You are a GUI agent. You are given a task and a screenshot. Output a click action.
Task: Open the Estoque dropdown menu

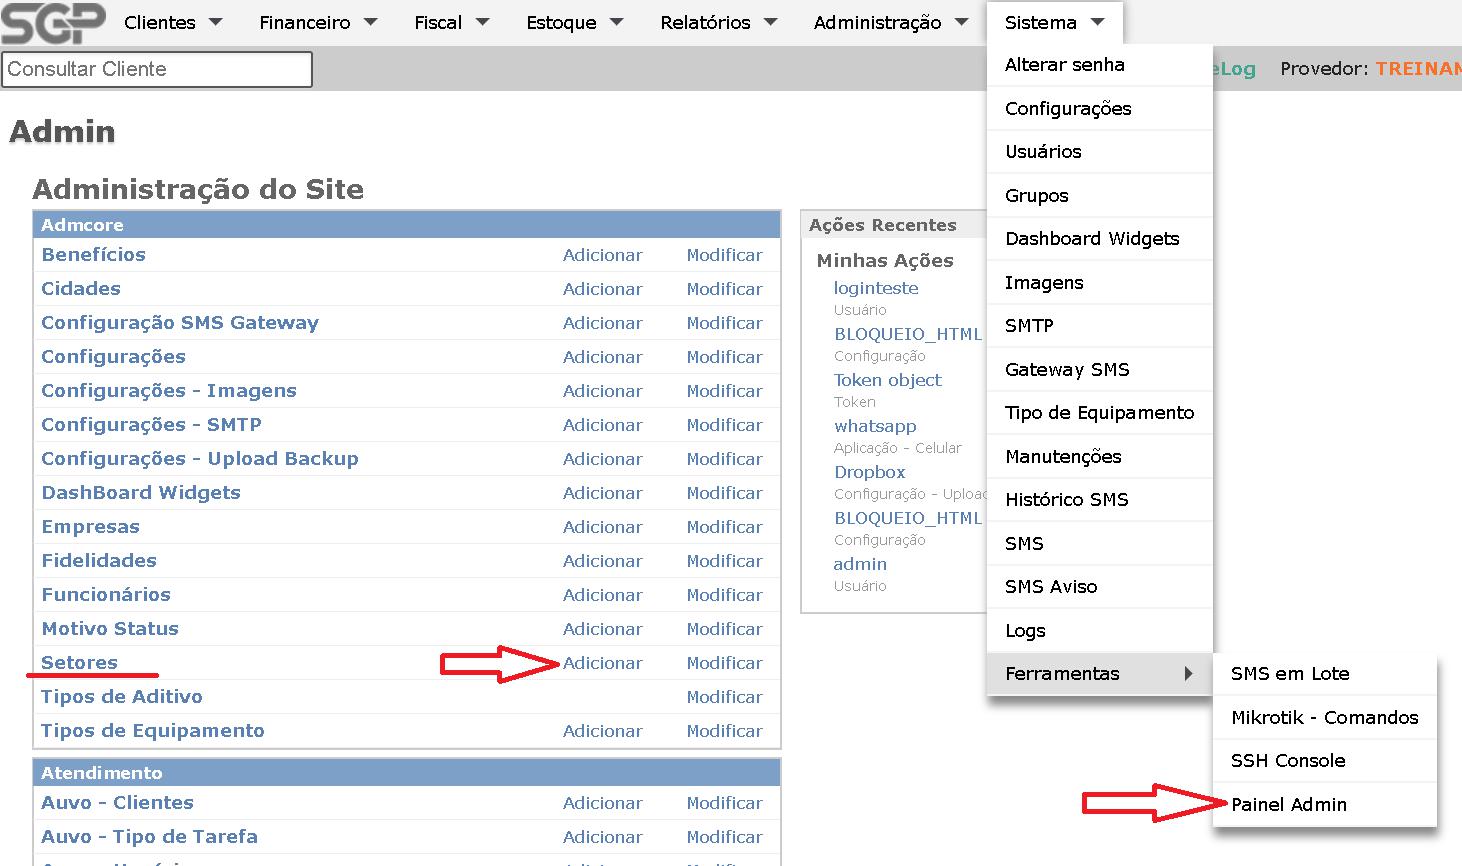tap(574, 22)
